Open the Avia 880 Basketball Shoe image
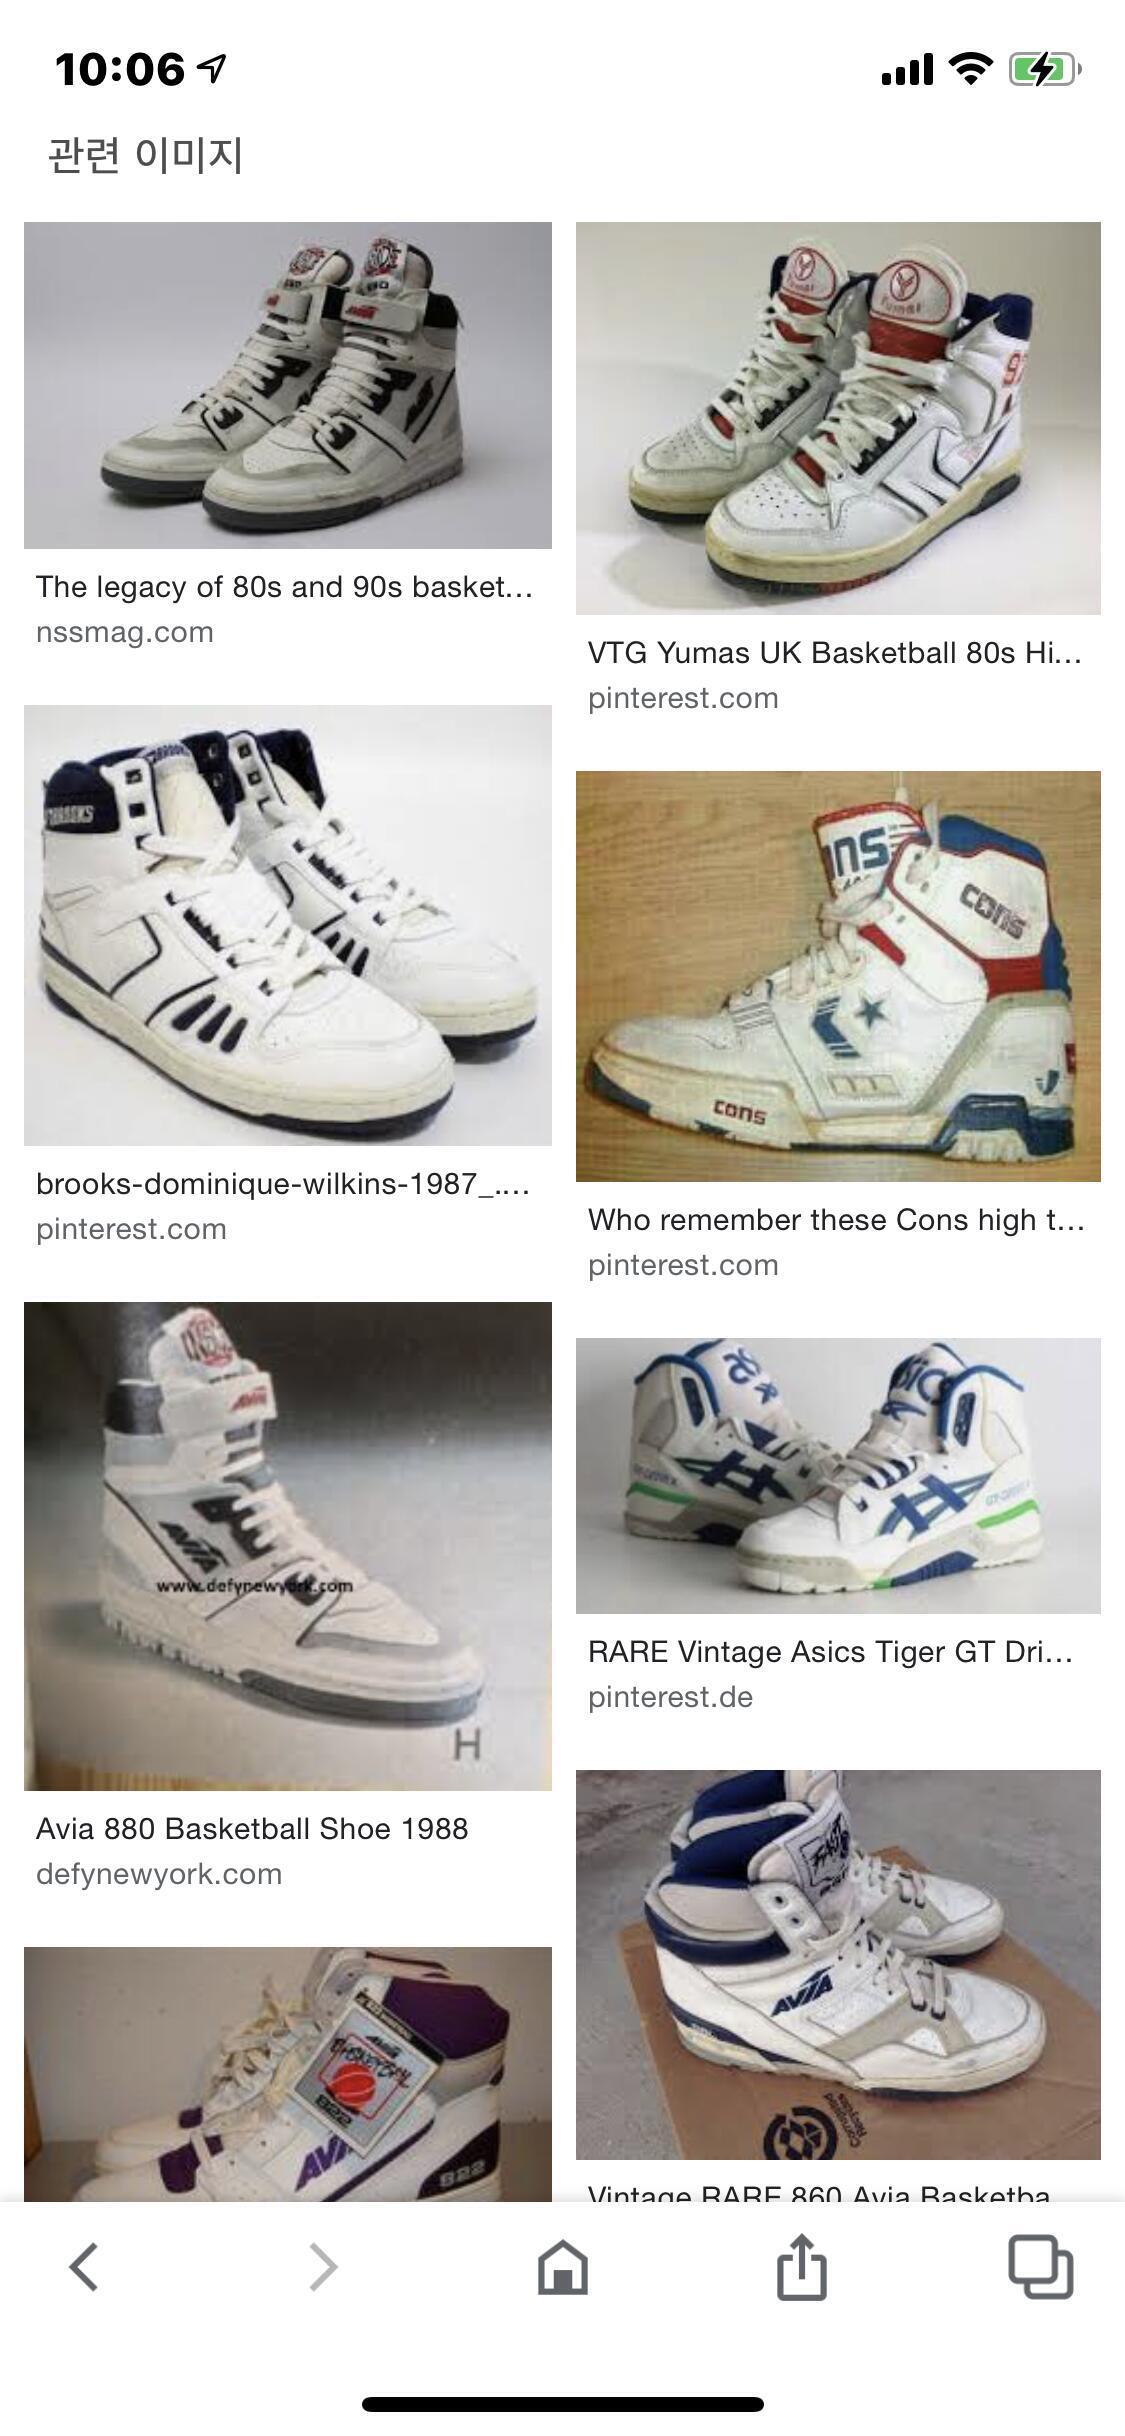 pyautogui.click(x=288, y=1546)
